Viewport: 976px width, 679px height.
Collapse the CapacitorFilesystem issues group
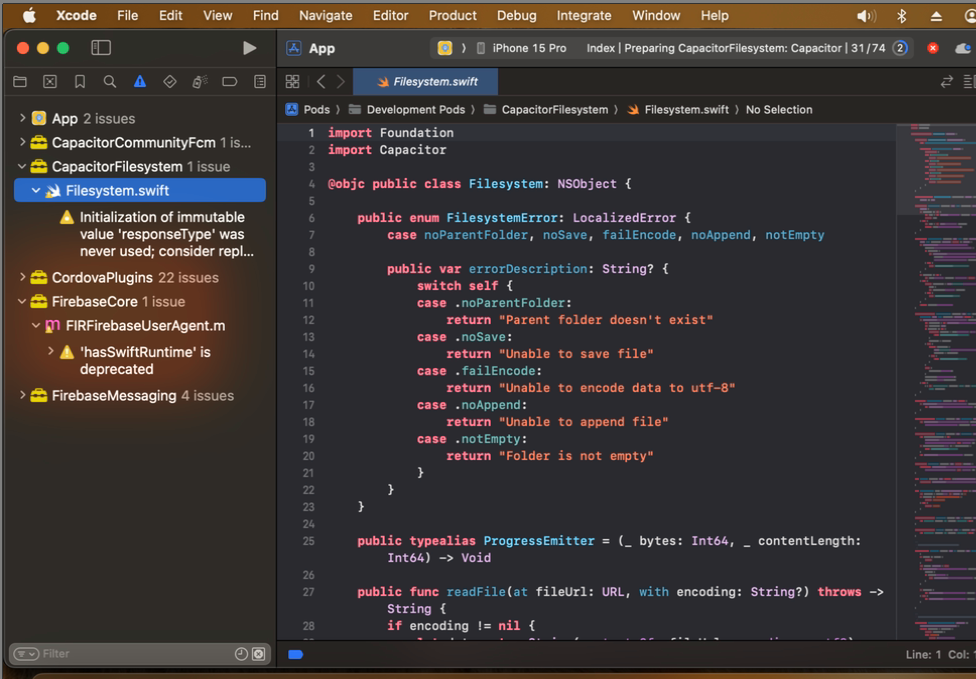coord(22,166)
